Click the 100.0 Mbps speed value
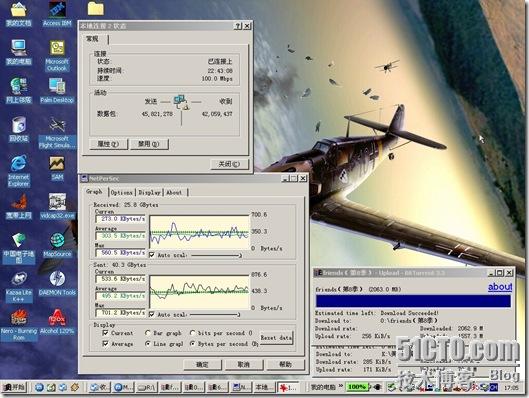The width and height of the screenshot is (529, 398). click(x=217, y=79)
